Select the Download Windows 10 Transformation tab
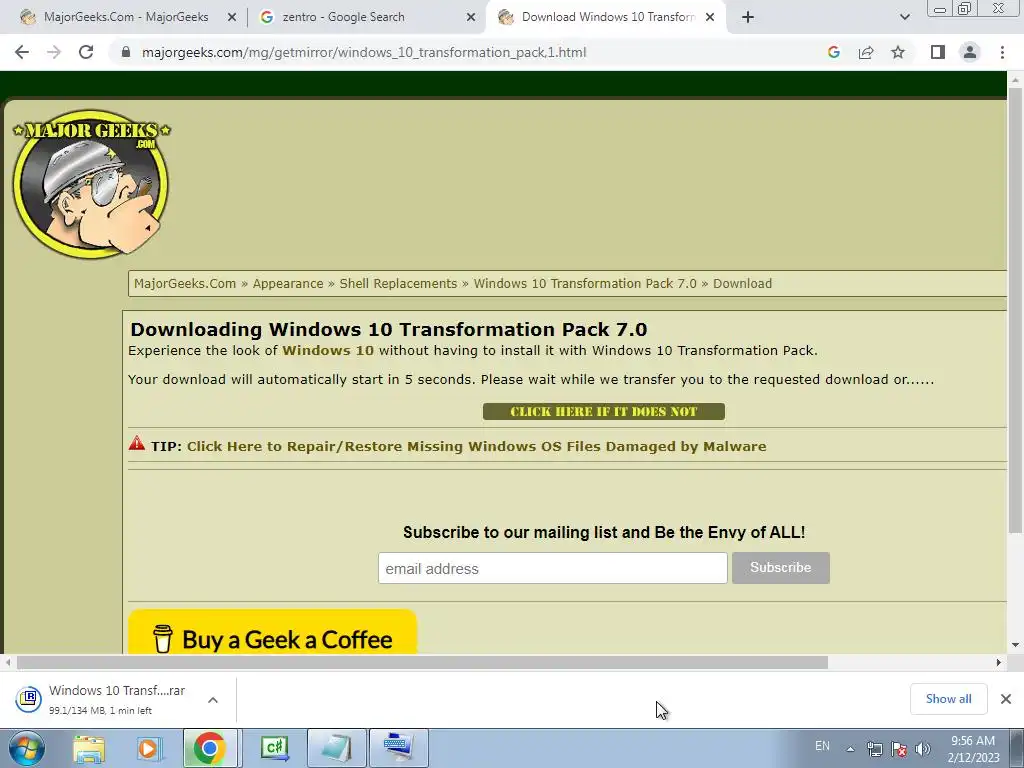 [607, 18]
